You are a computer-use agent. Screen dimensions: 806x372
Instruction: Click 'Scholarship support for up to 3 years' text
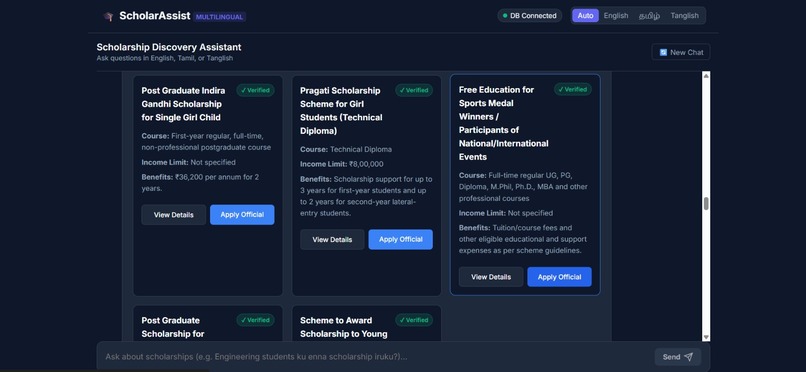(366, 196)
